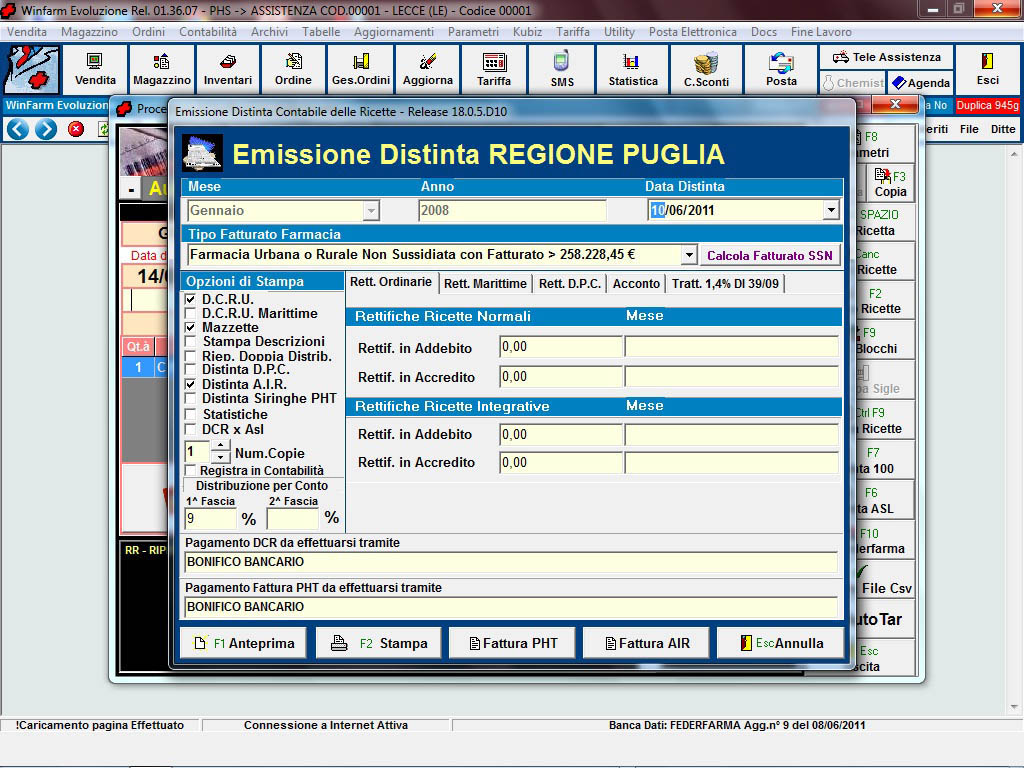Click the F1 Anteprima button
Screen dimensions: 1024x768
click(244, 643)
